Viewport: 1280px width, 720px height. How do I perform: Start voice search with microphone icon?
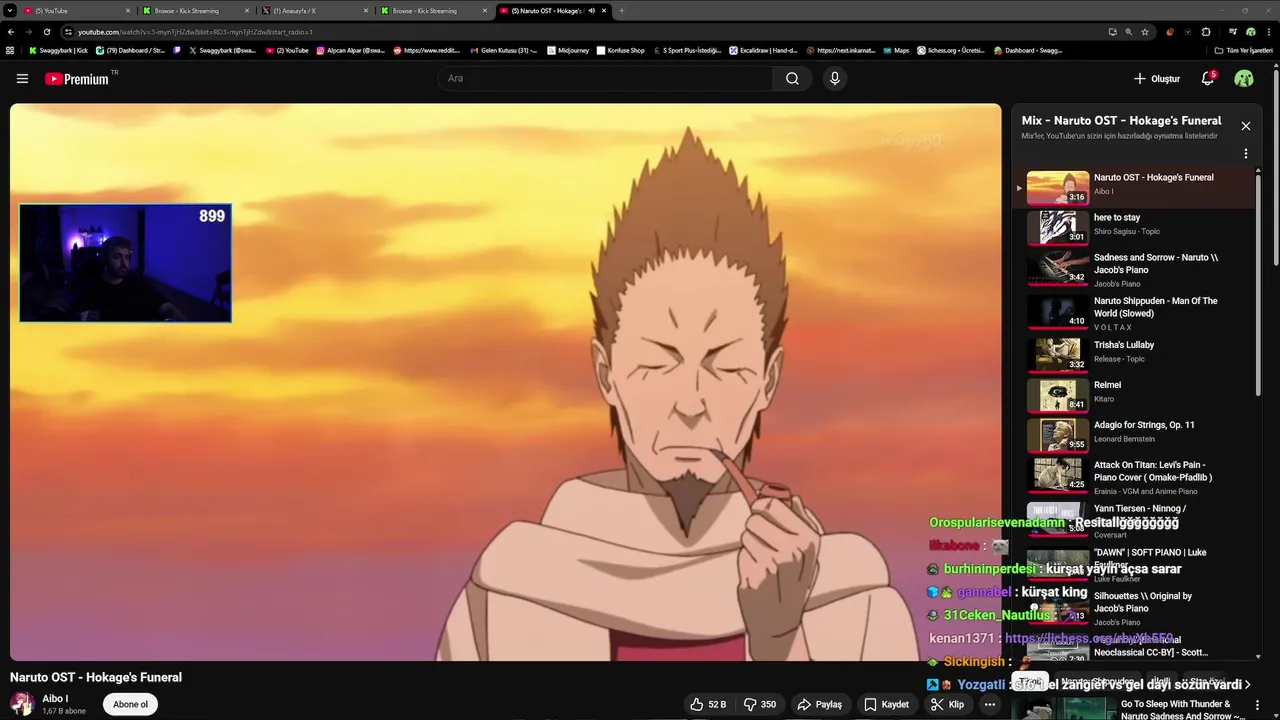click(835, 78)
